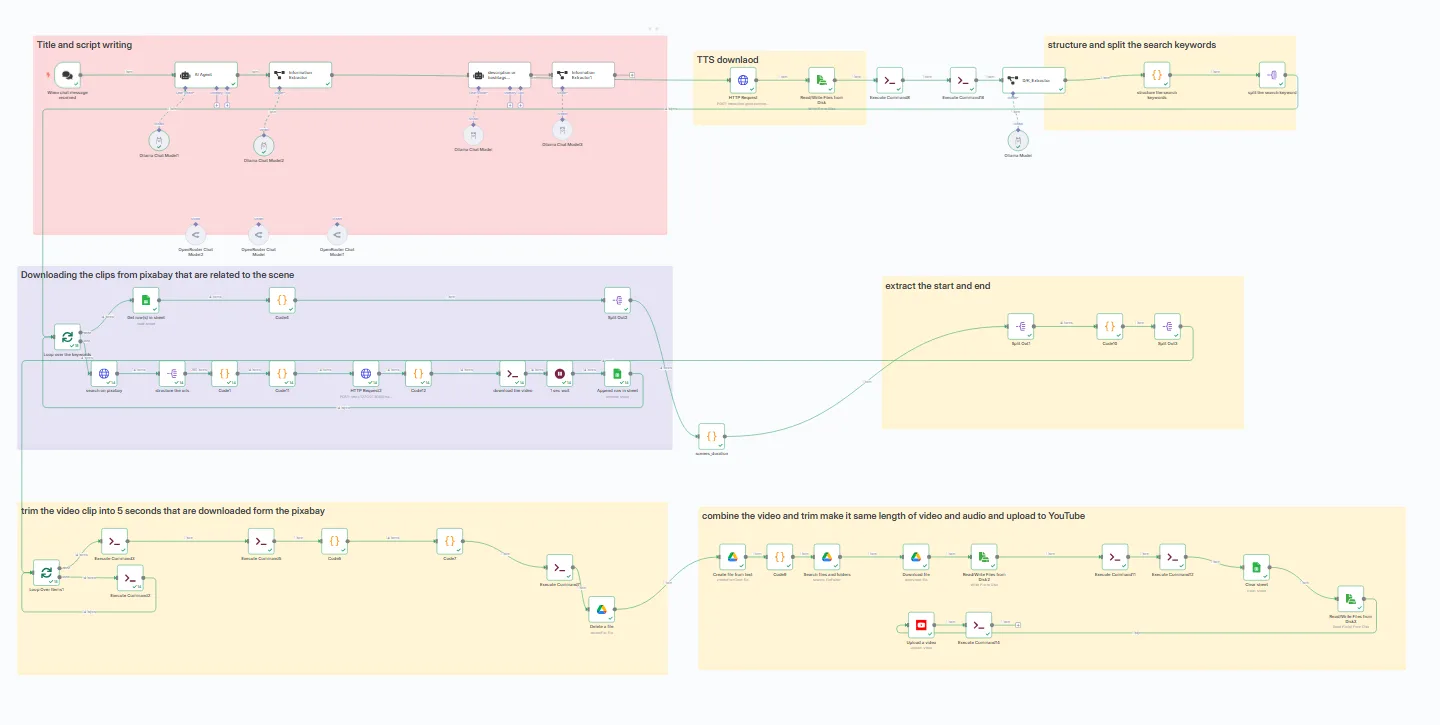Select the Execute Command3 node

point(115,542)
